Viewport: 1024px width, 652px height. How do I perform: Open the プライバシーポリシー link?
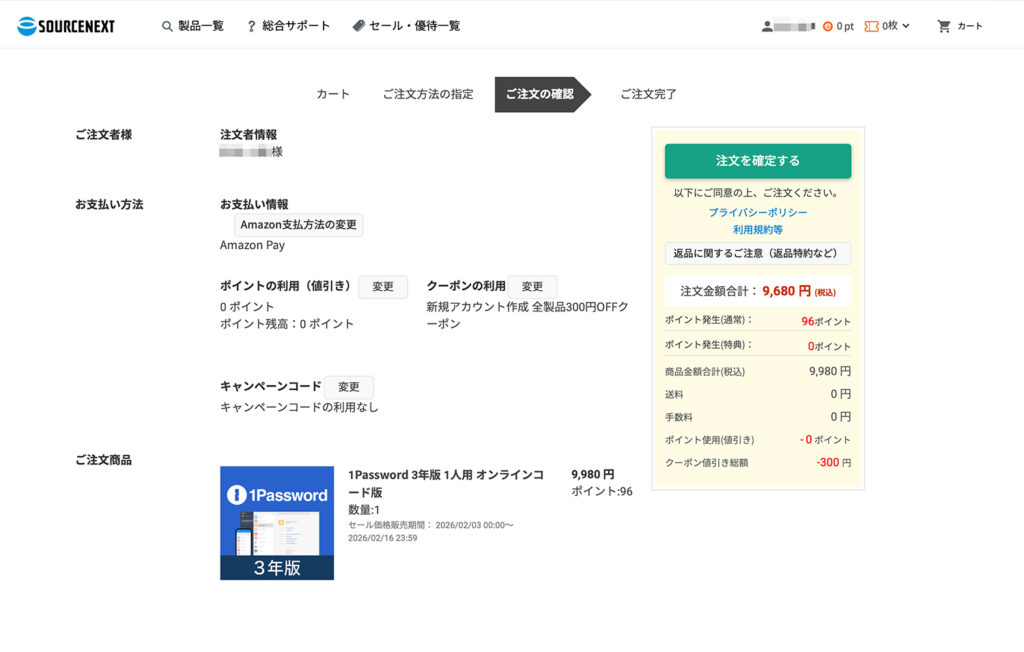[757, 212]
